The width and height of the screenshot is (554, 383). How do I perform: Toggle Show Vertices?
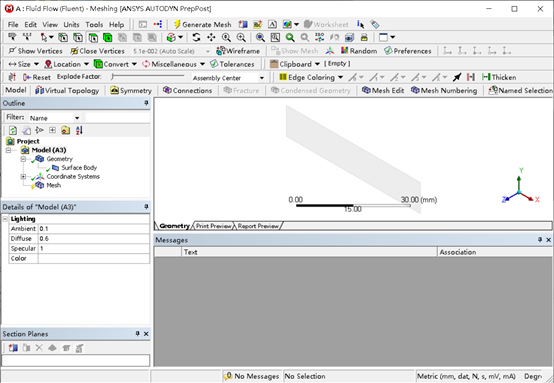click(x=35, y=51)
